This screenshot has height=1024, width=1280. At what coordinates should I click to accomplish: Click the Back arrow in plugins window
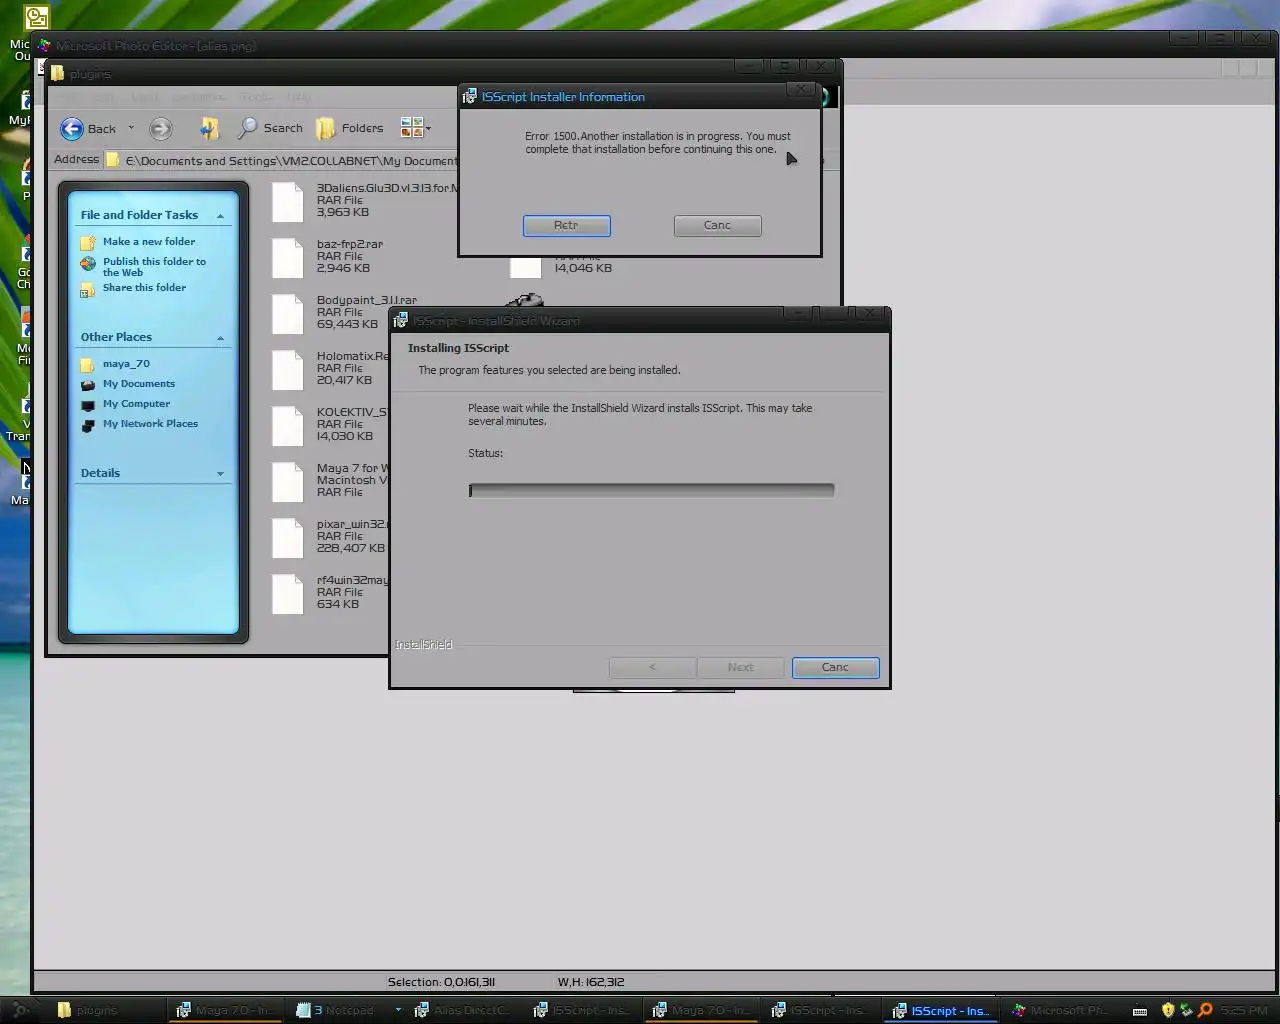[x=72, y=129]
